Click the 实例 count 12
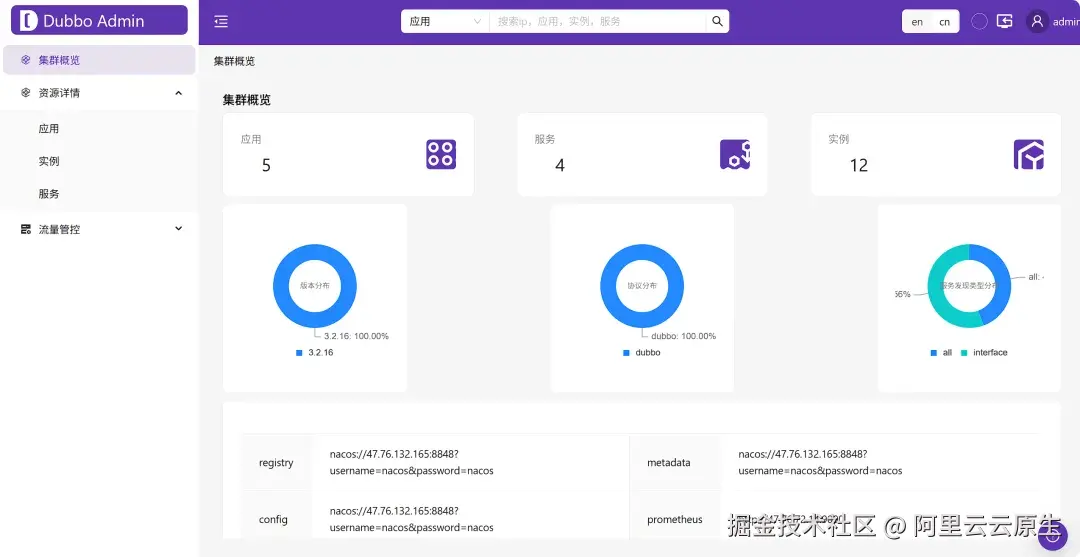The height and width of the screenshot is (557, 1080). pos(859,165)
